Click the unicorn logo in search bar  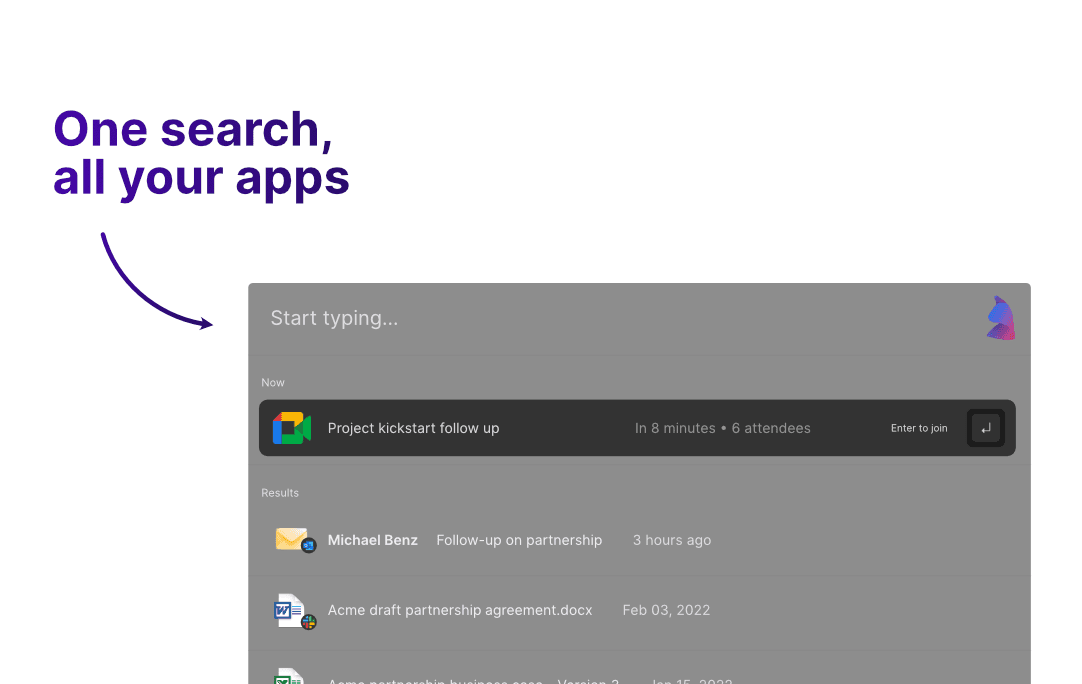click(1000, 319)
